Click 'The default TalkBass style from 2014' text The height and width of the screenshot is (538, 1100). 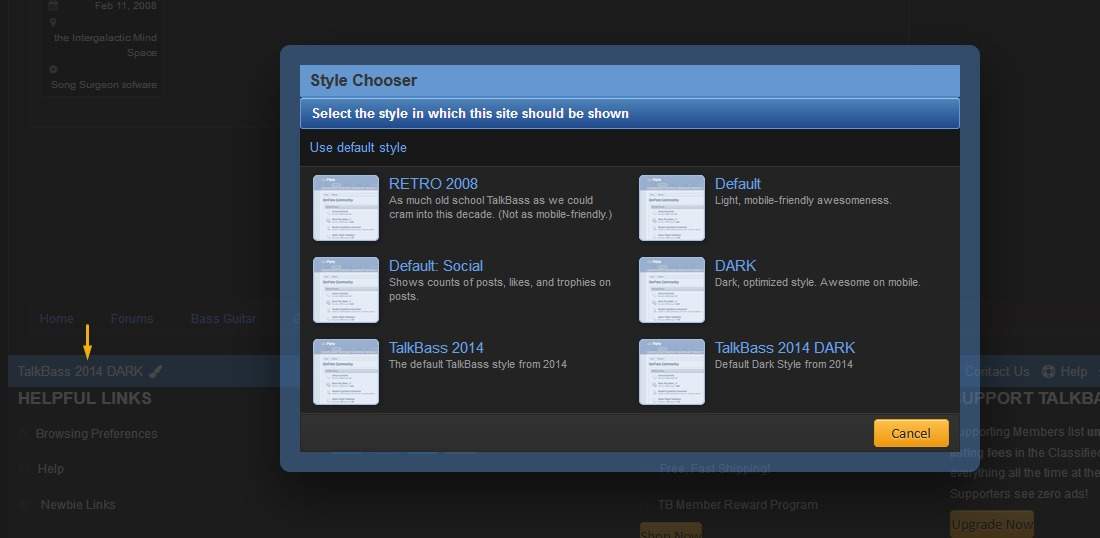[478, 364]
